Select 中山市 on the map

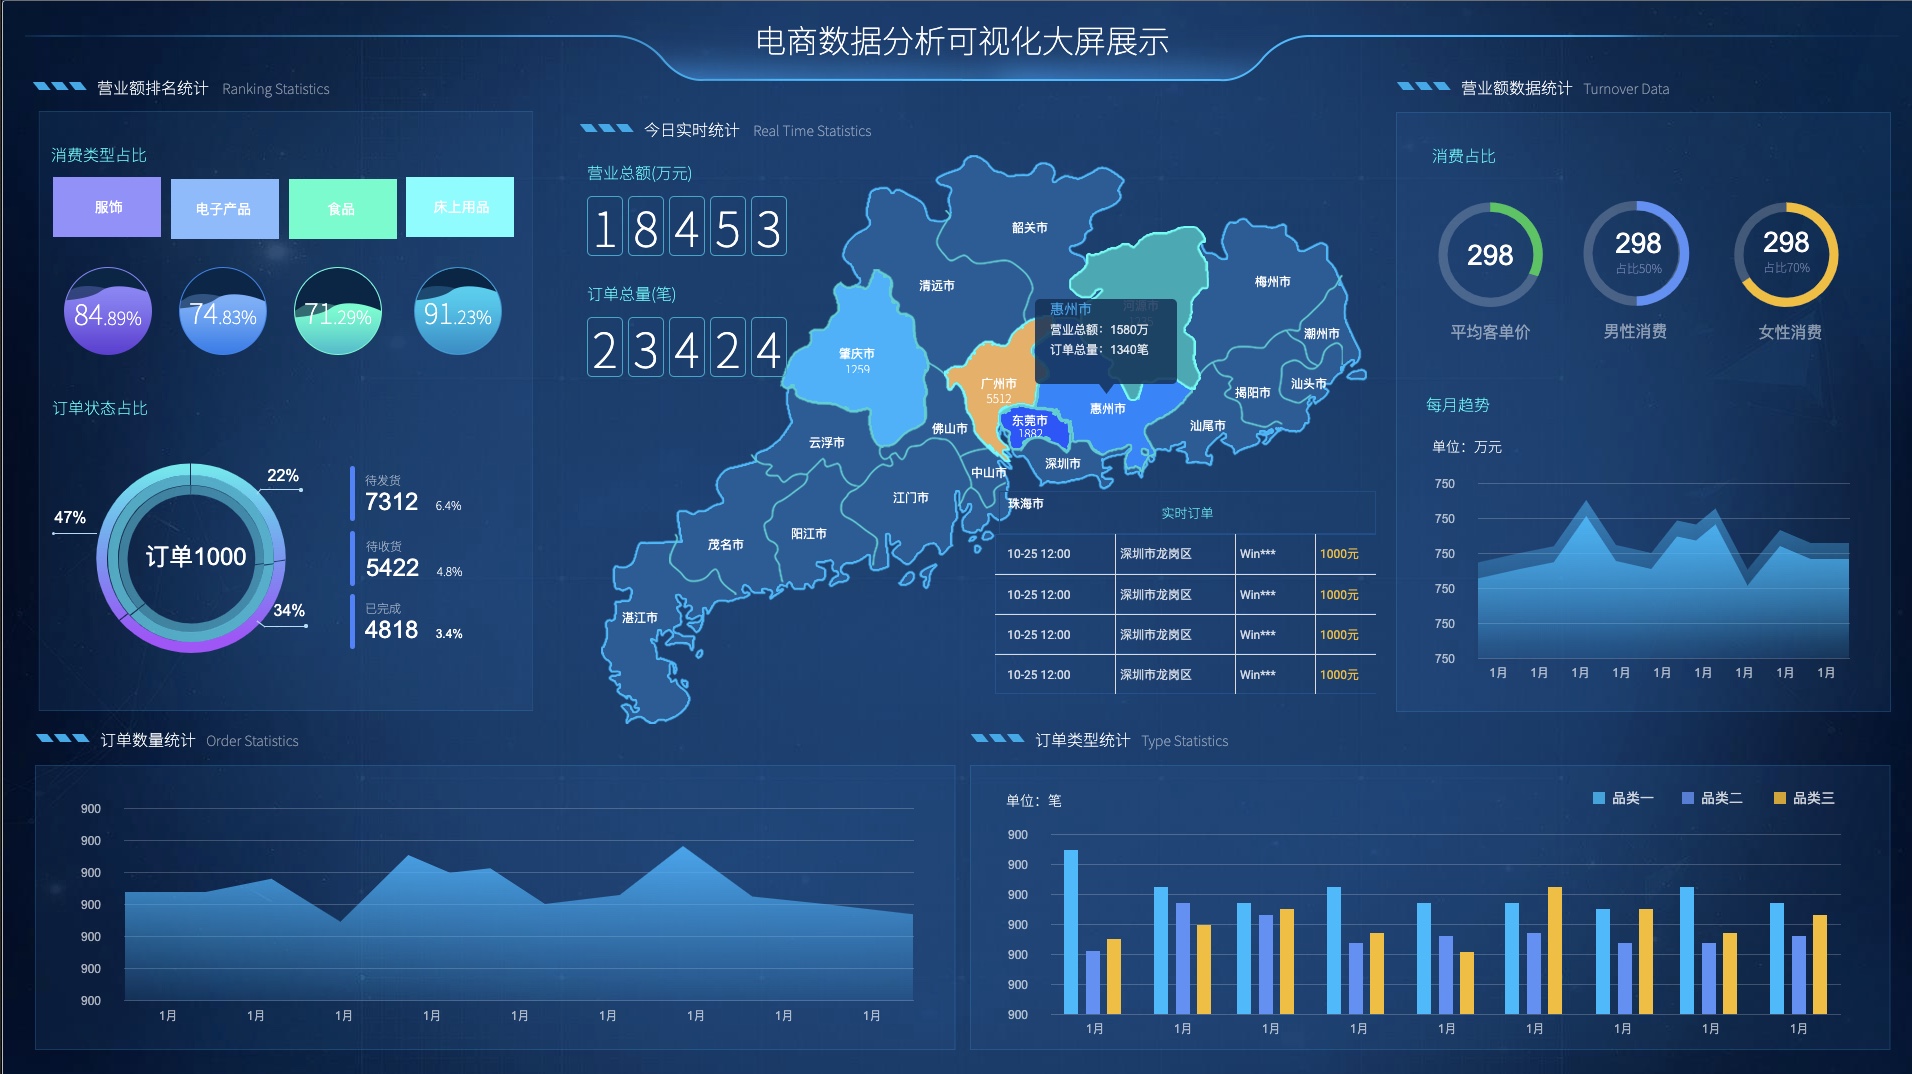tap(988, 473)
